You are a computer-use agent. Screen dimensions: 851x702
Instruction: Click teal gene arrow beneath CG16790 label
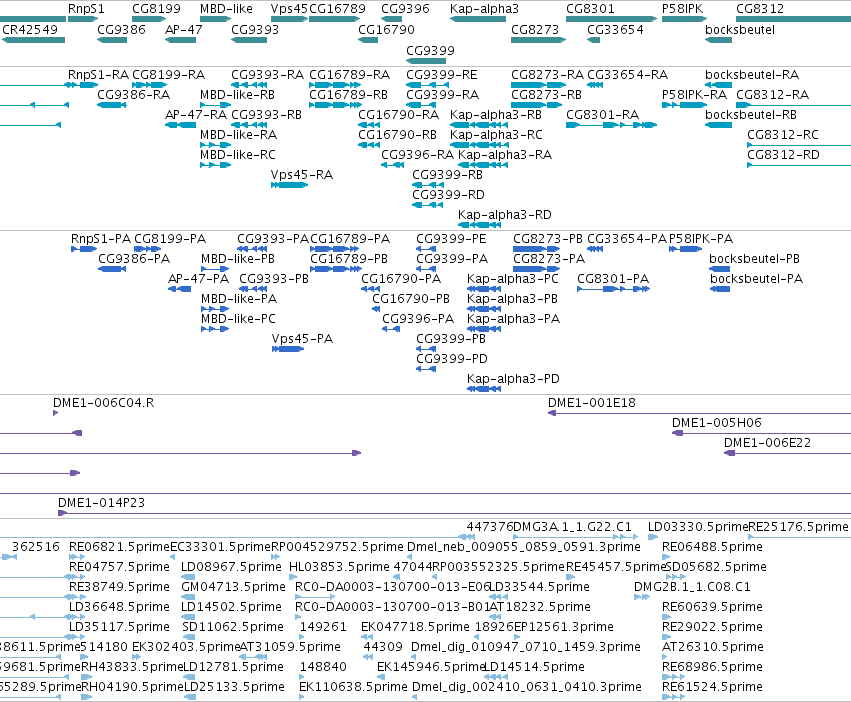pyautogui.click(x=368, y=40)
